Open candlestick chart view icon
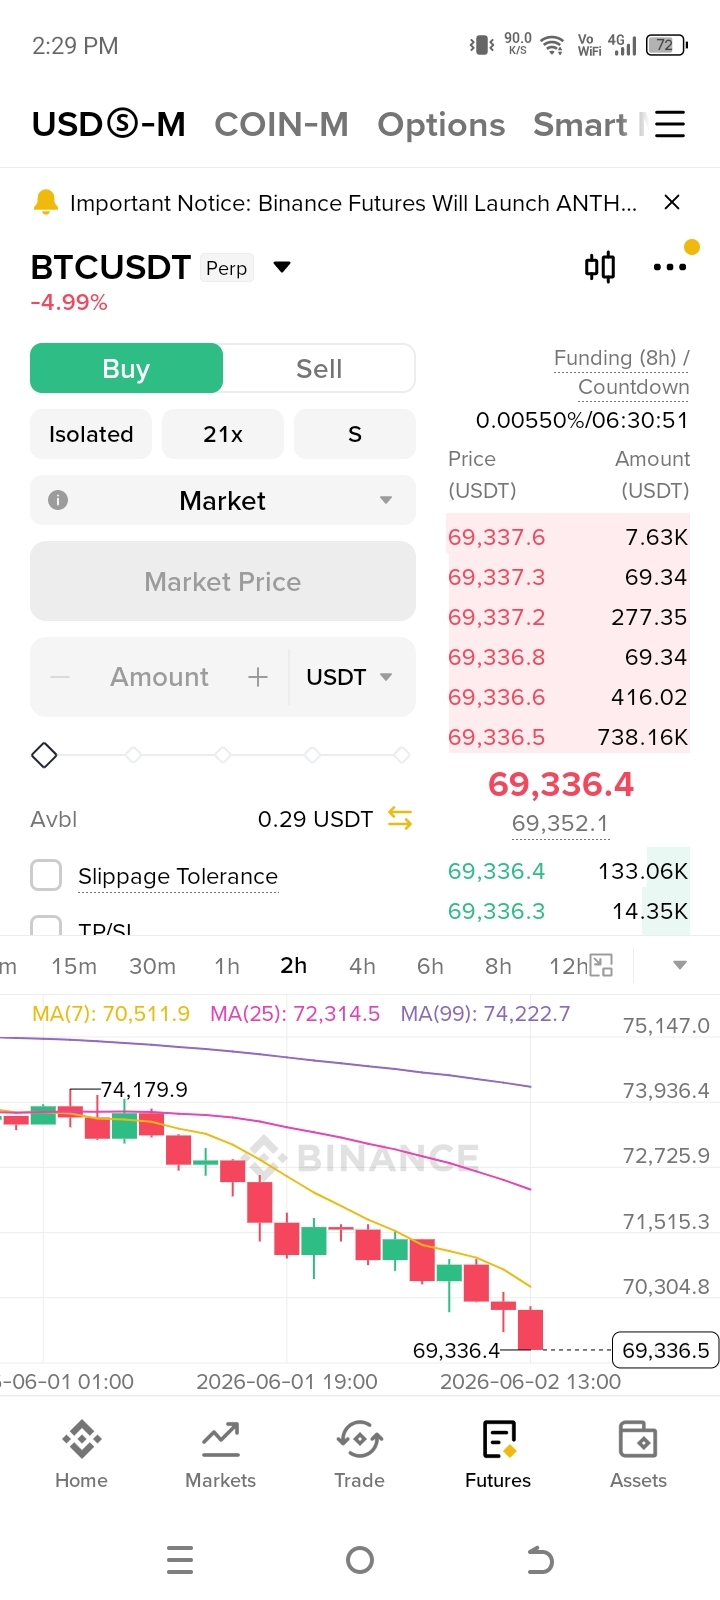Screen dimensions: 720x1600 (x=600, y=267)
